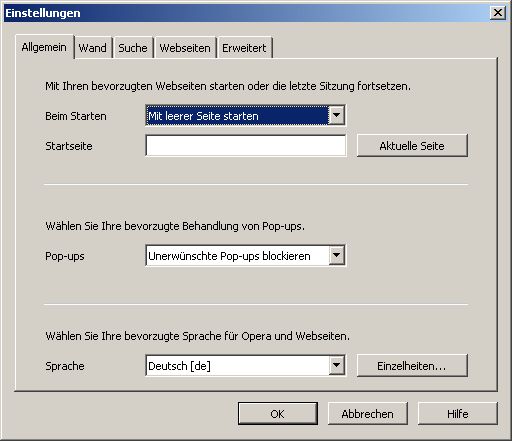Image resolution: width=512 pixels, height=441 pixels.
Task: Open language Einzelheiten... button
Action: (x=412, y=366)
